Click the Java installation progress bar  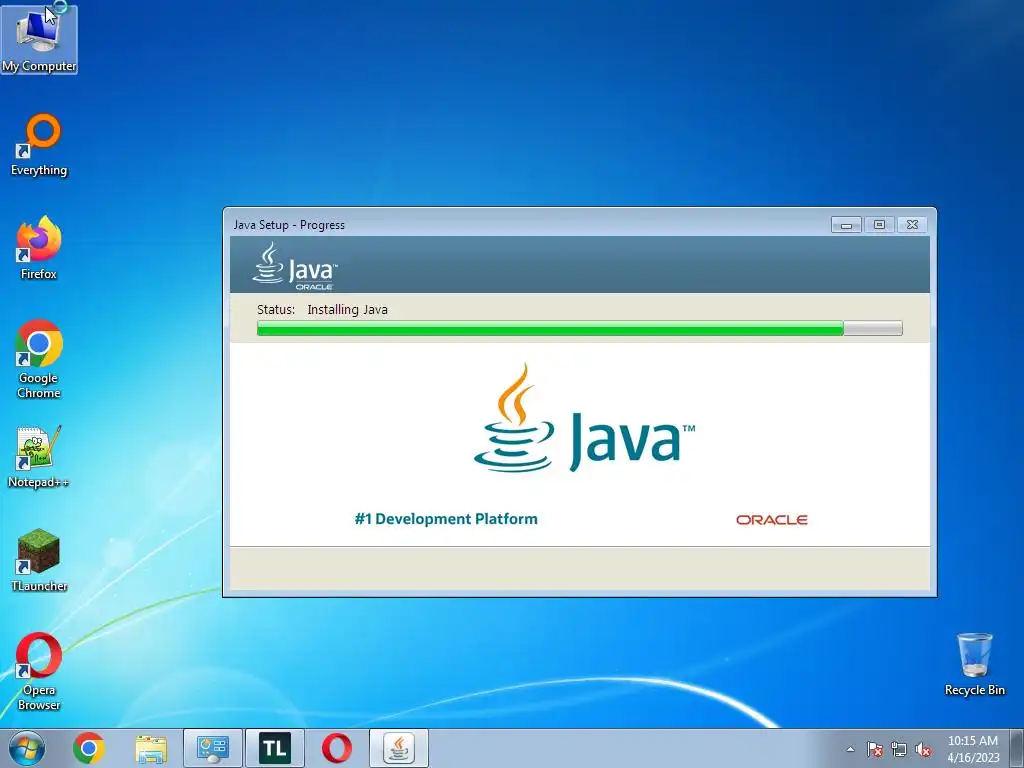coord(579,328)
